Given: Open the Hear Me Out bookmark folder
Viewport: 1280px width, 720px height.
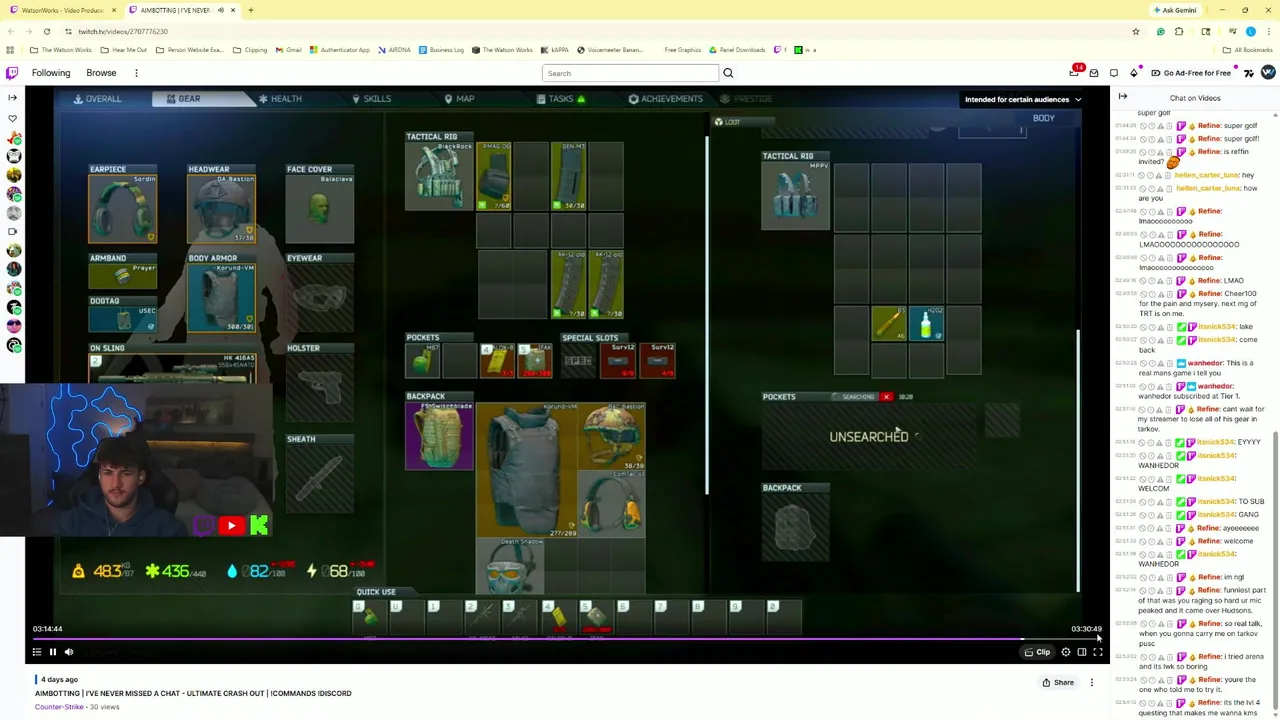Looking at the screenshot, I should coord(123,50).
